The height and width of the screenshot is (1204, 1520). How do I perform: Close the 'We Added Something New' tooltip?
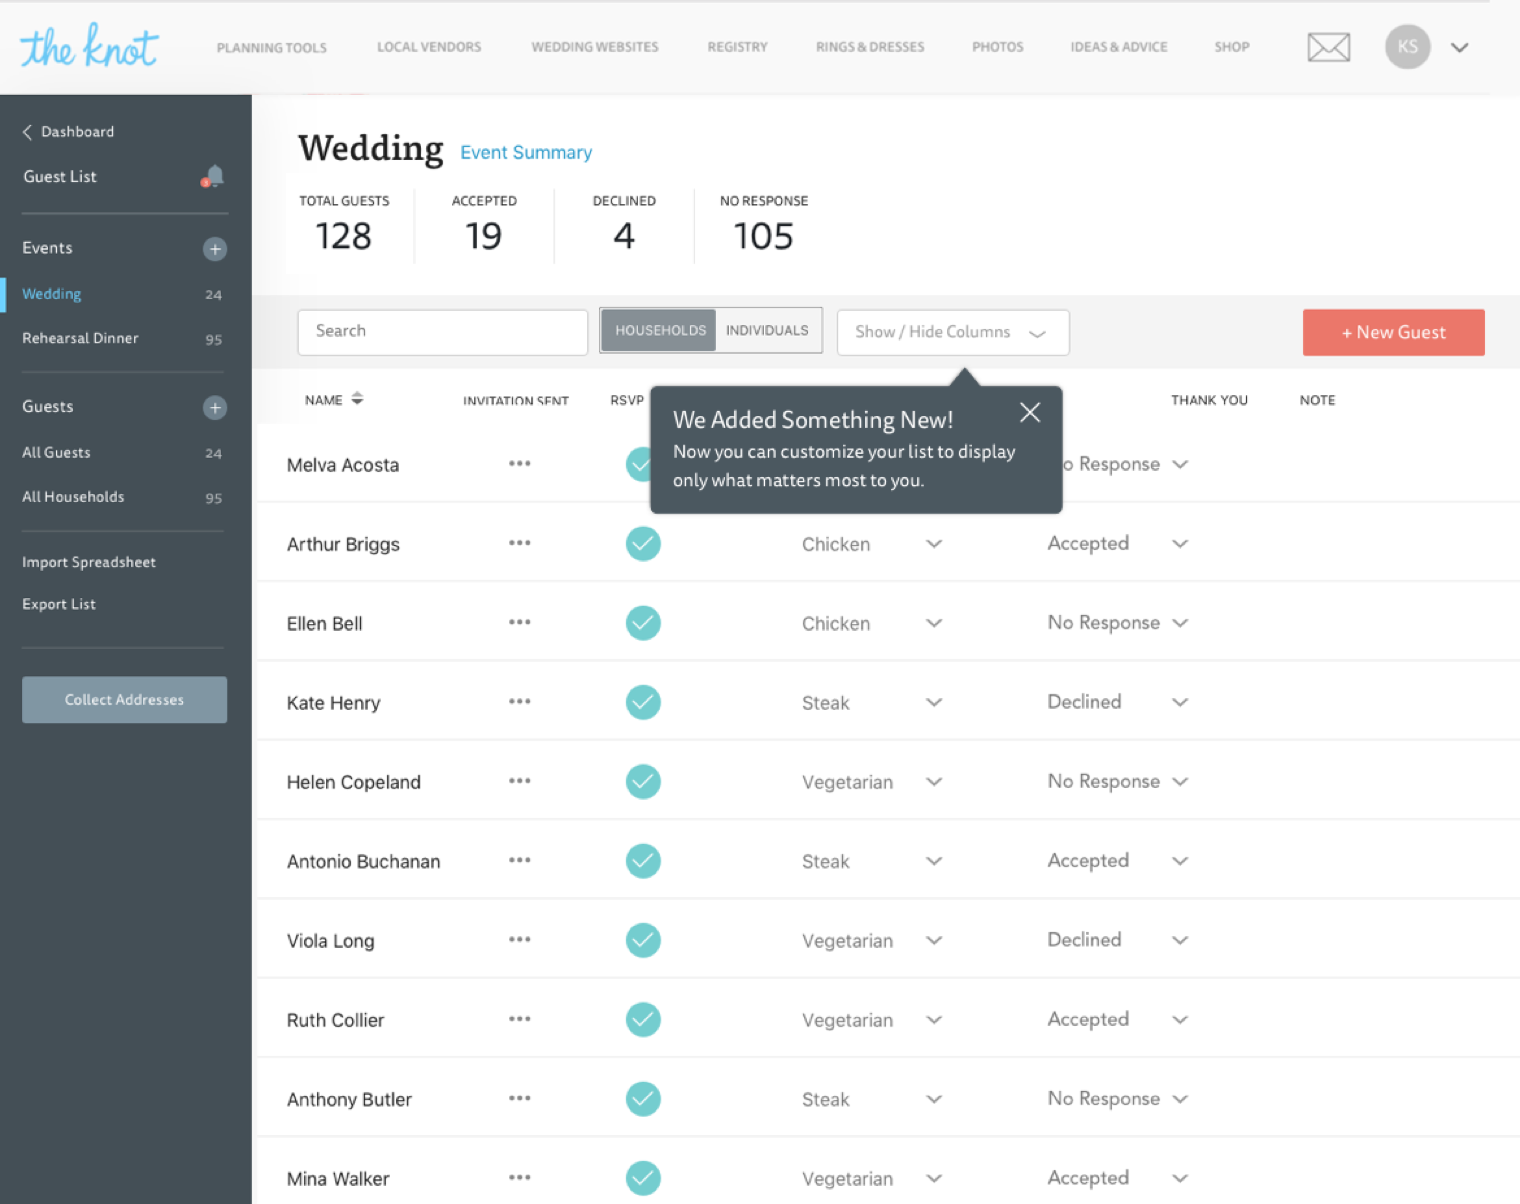coord(1030,412)
